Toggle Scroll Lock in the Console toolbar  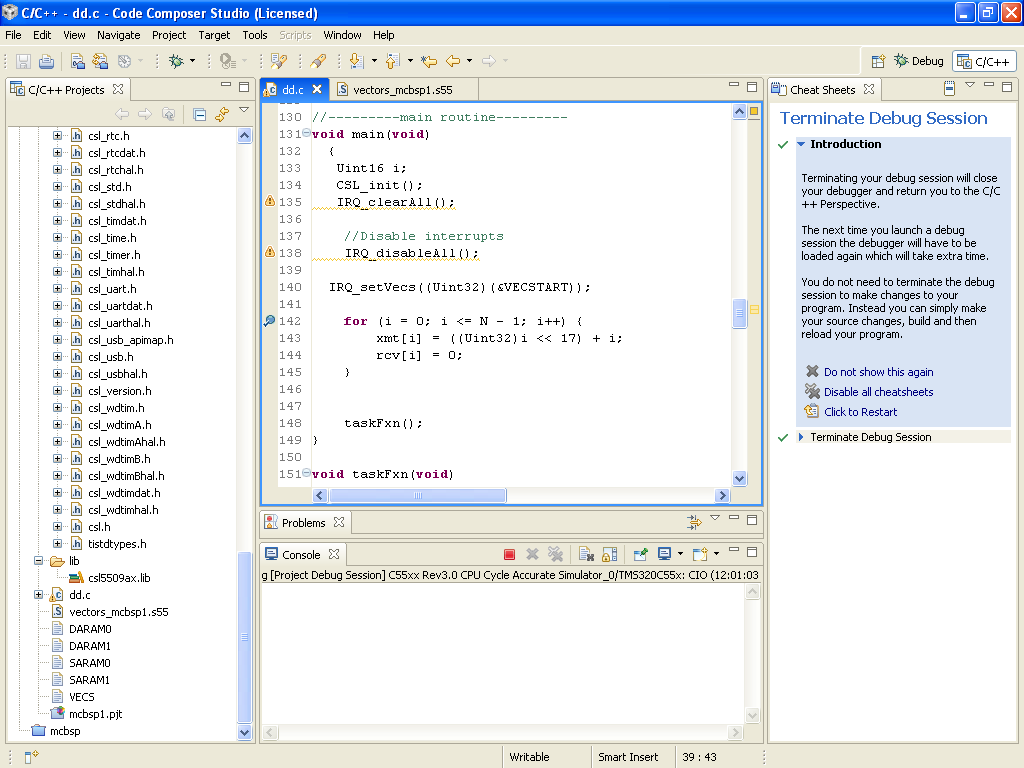[x=608, y=554]
